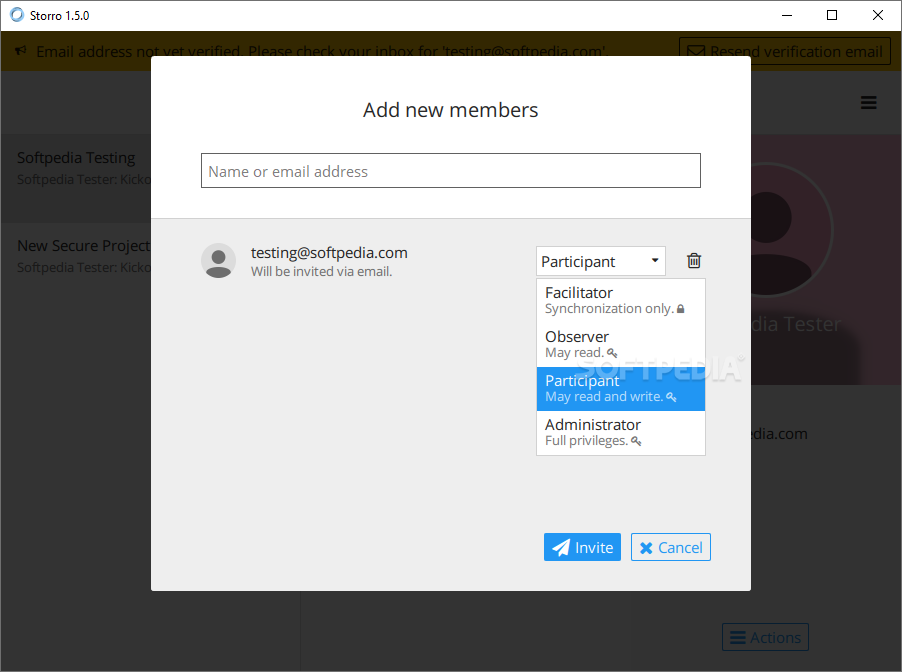Open the Participant role dropdown
902x672 pixels.
601,261
